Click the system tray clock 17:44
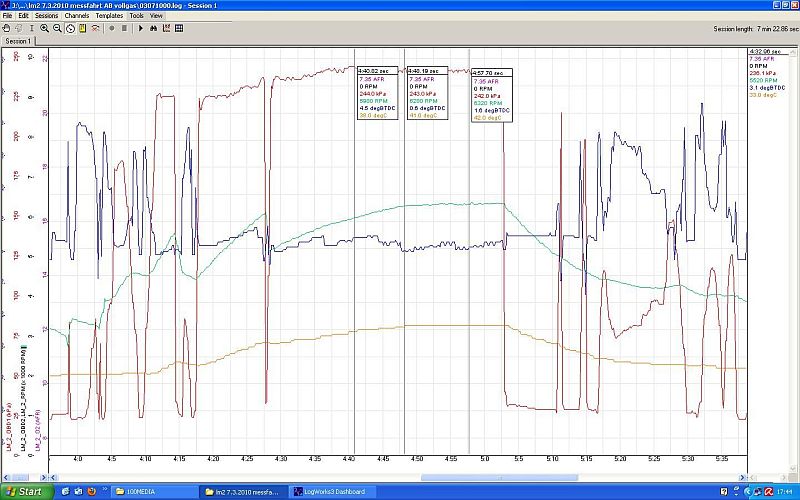Screen dimensions: 800x500 786,492
